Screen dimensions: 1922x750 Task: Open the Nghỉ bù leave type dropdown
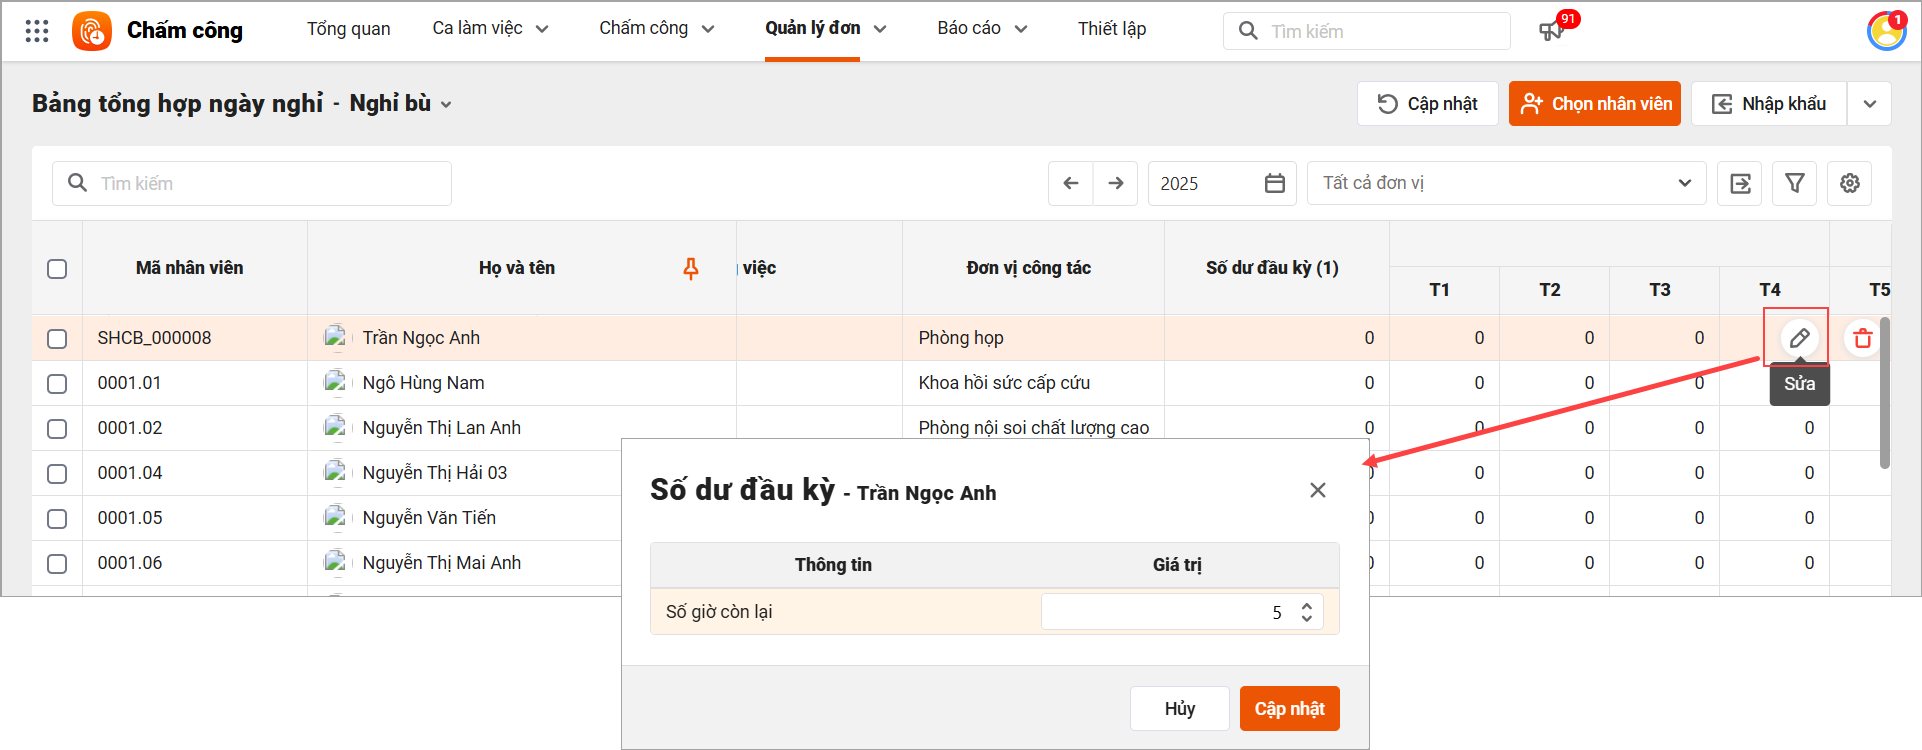coord(400,103)
